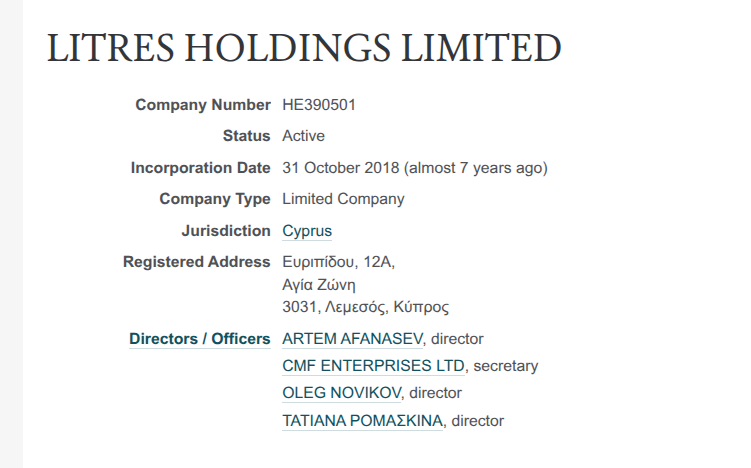Click company number HE390501
The image size is (751, 468).
click(x=319, y=104)
